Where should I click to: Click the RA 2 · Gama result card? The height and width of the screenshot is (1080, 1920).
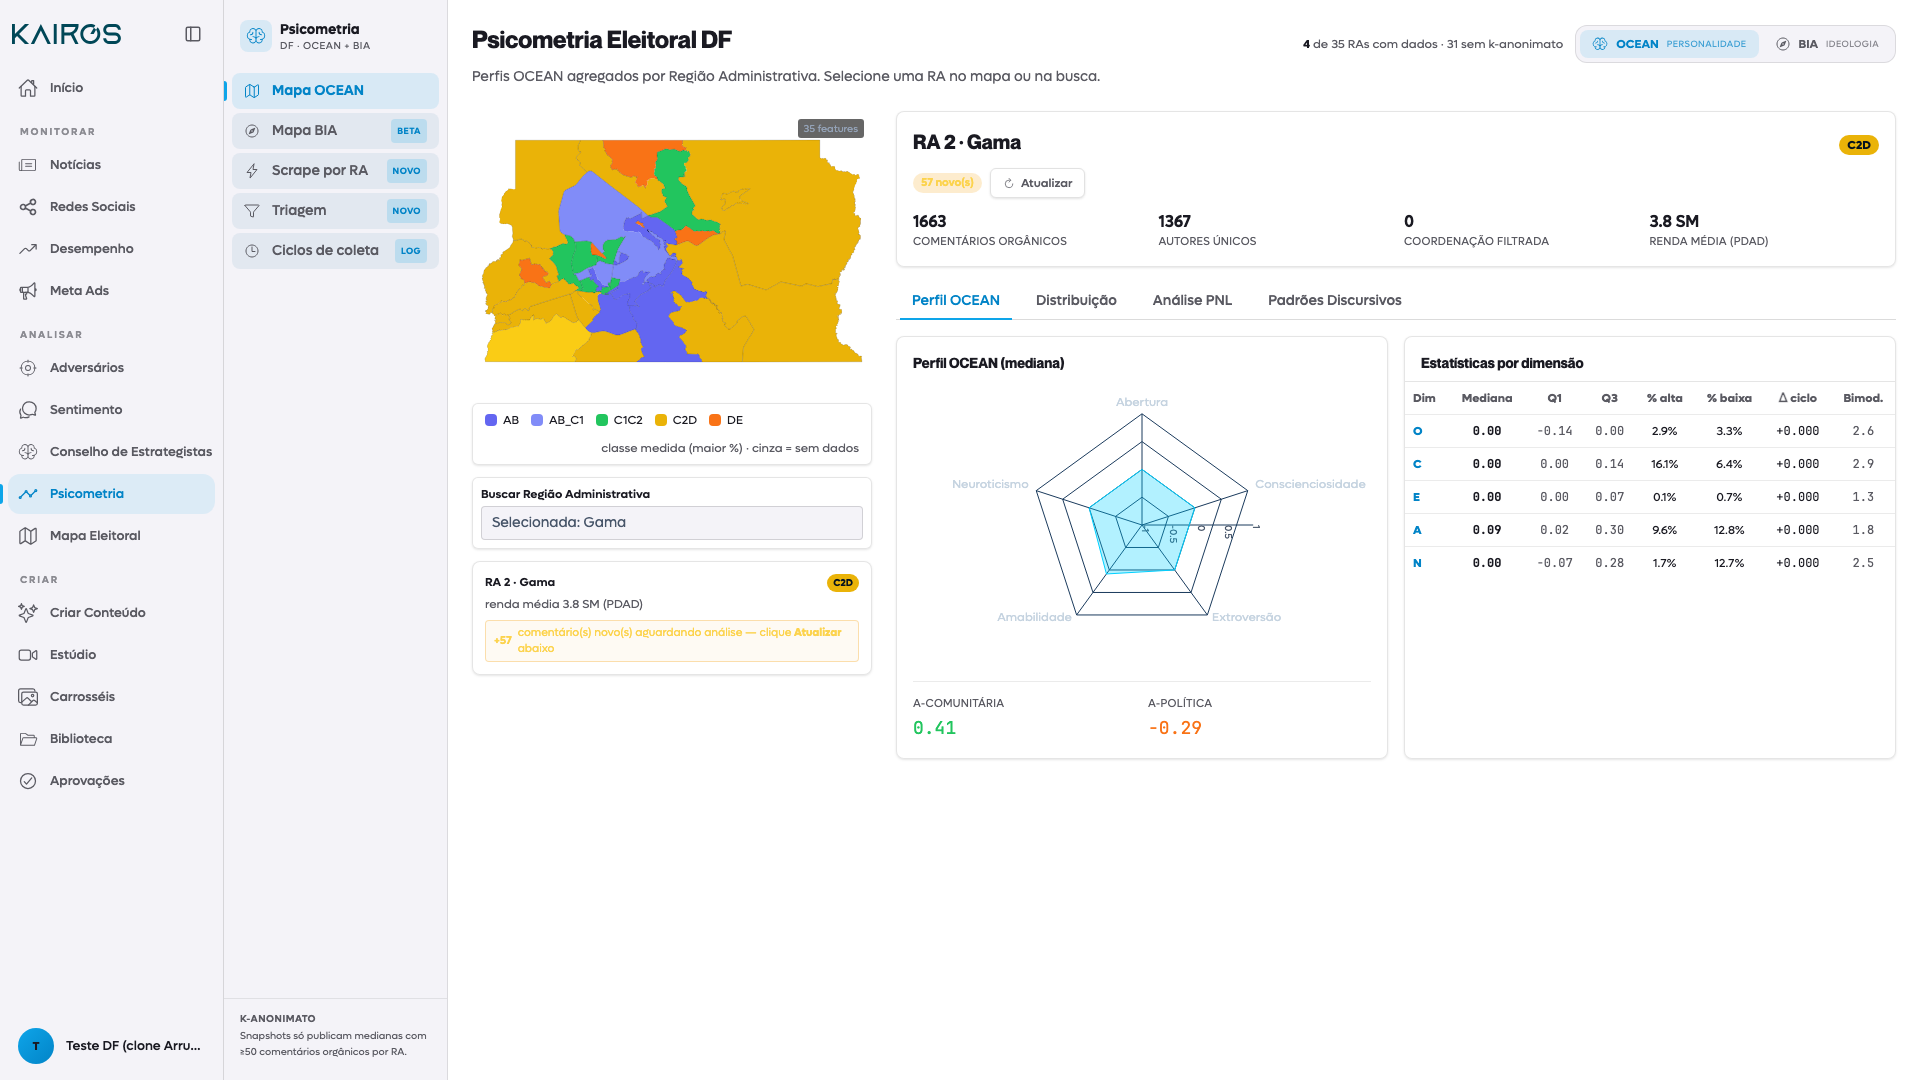[x=672, y=618]
